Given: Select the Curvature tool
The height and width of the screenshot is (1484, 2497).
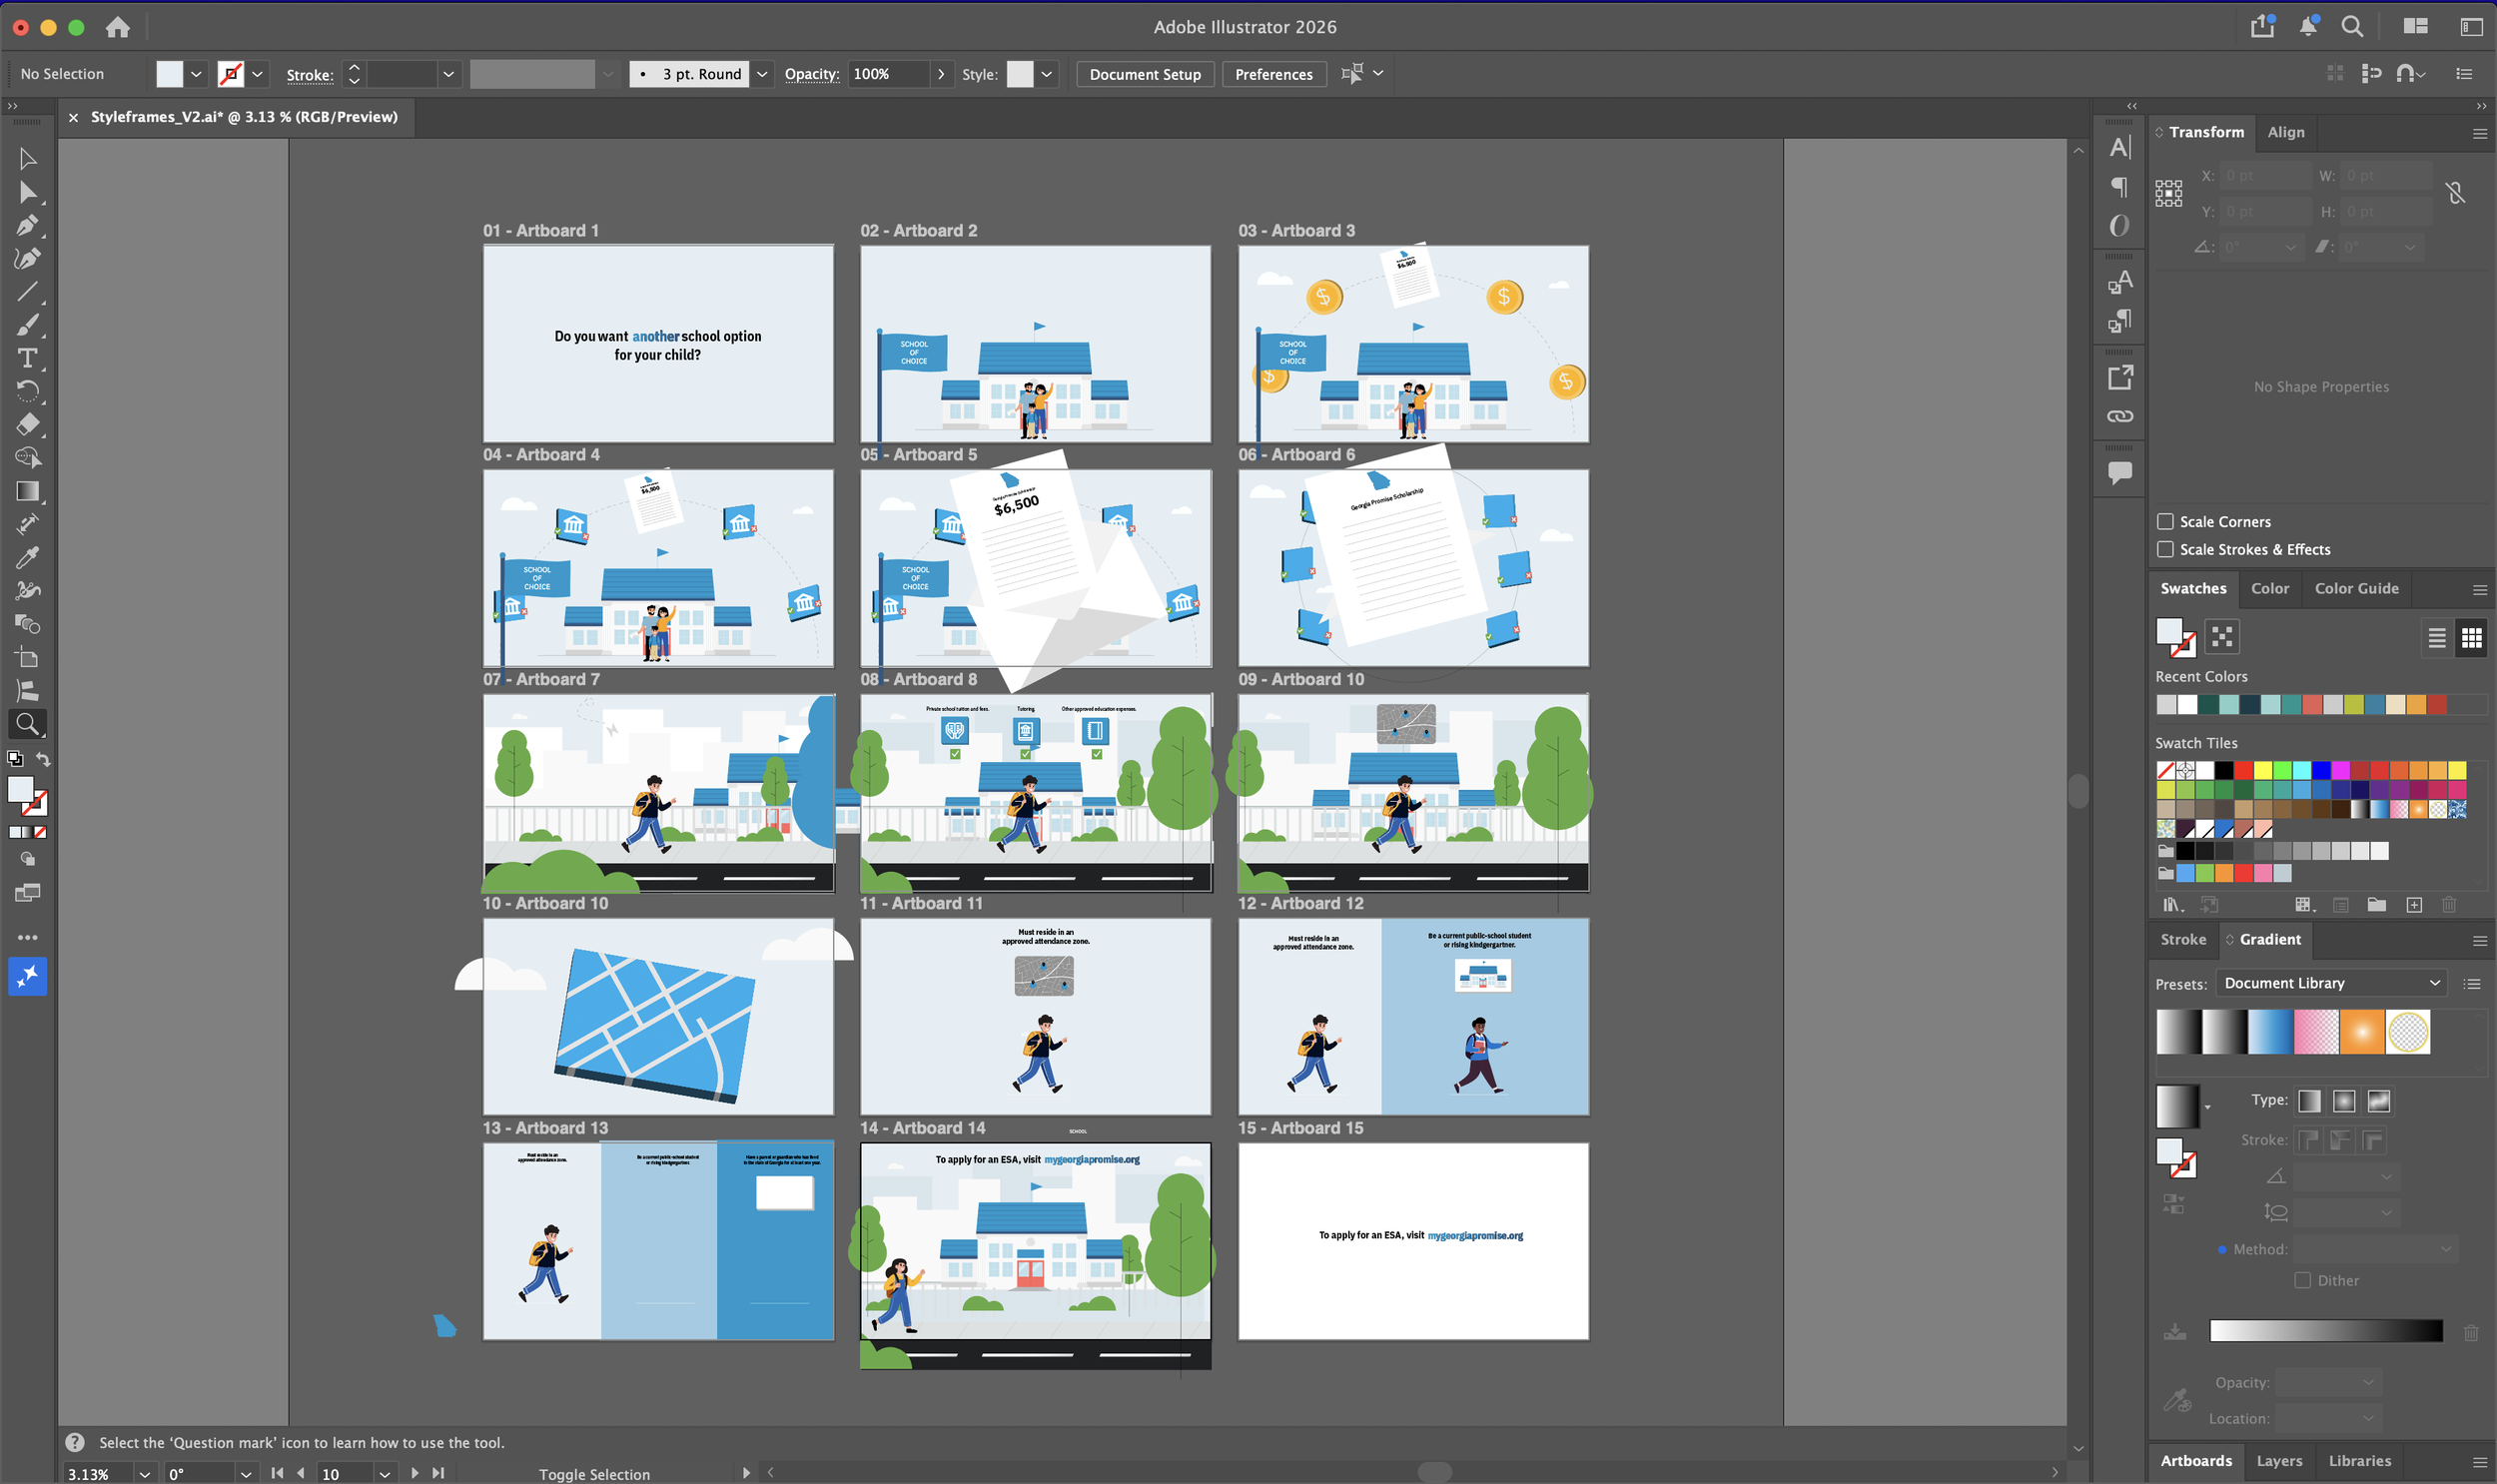Looking at the screenshot, I should point(28,258).
